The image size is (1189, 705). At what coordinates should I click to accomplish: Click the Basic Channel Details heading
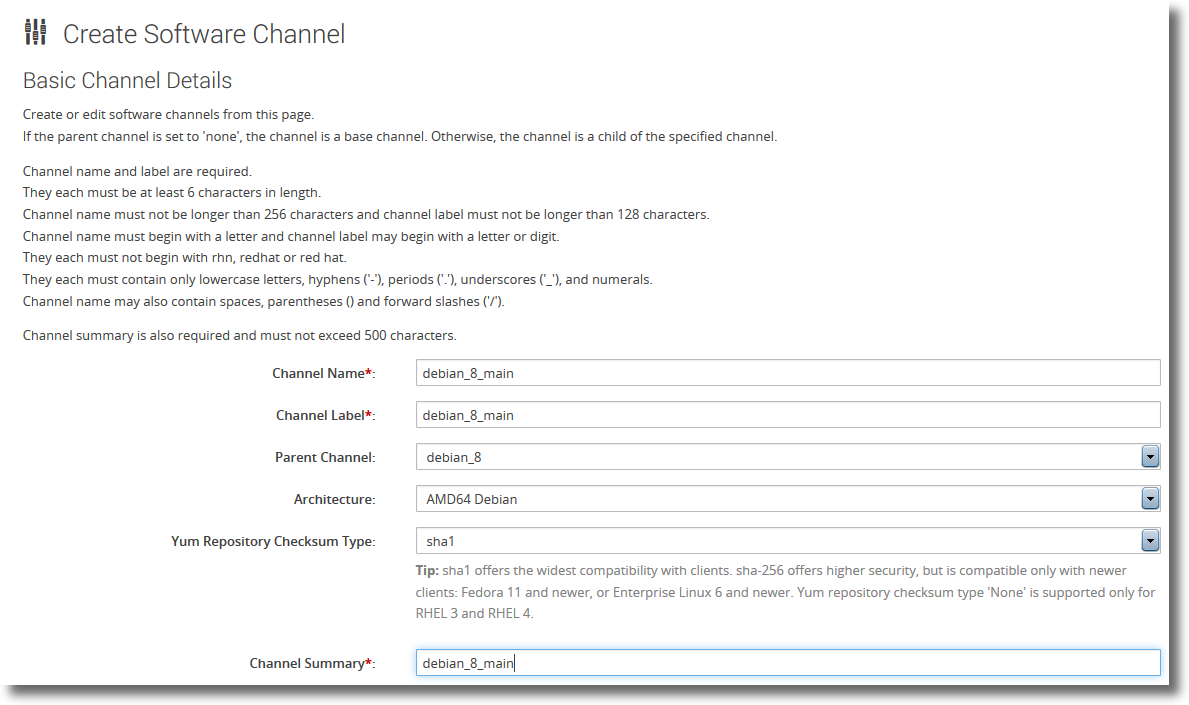point(127,80)
